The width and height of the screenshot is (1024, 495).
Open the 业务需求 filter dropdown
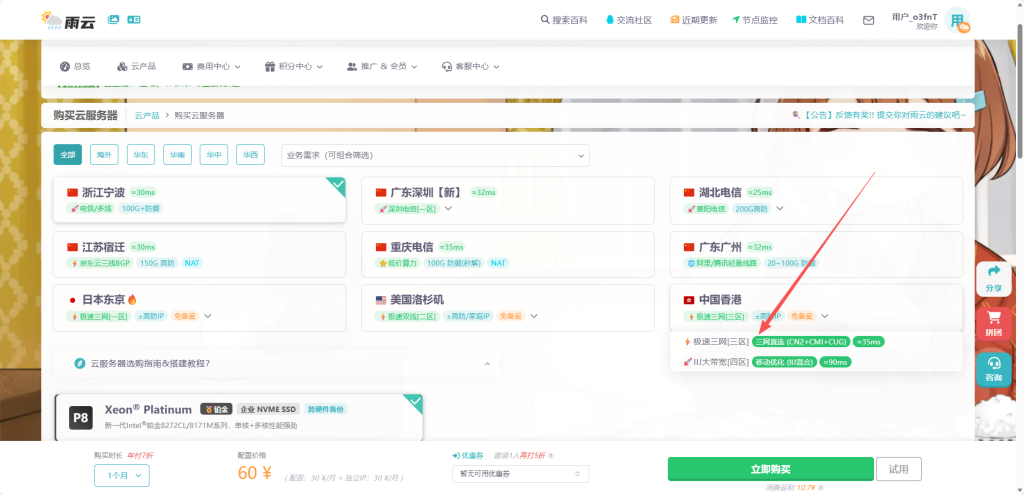435,155
